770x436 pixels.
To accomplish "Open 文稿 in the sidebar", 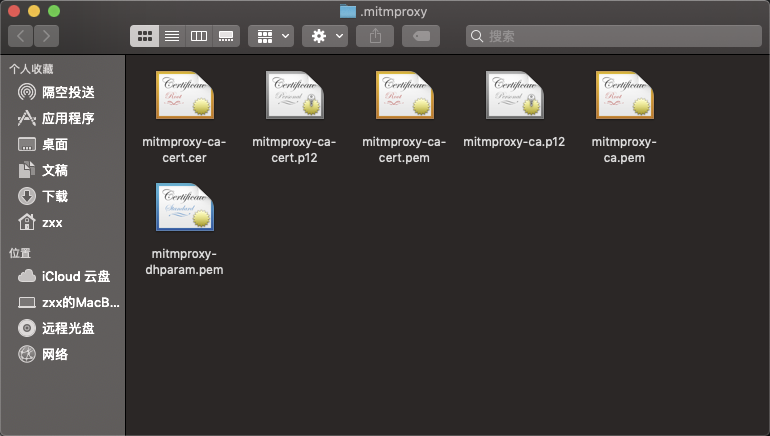I will coord(63,170).
